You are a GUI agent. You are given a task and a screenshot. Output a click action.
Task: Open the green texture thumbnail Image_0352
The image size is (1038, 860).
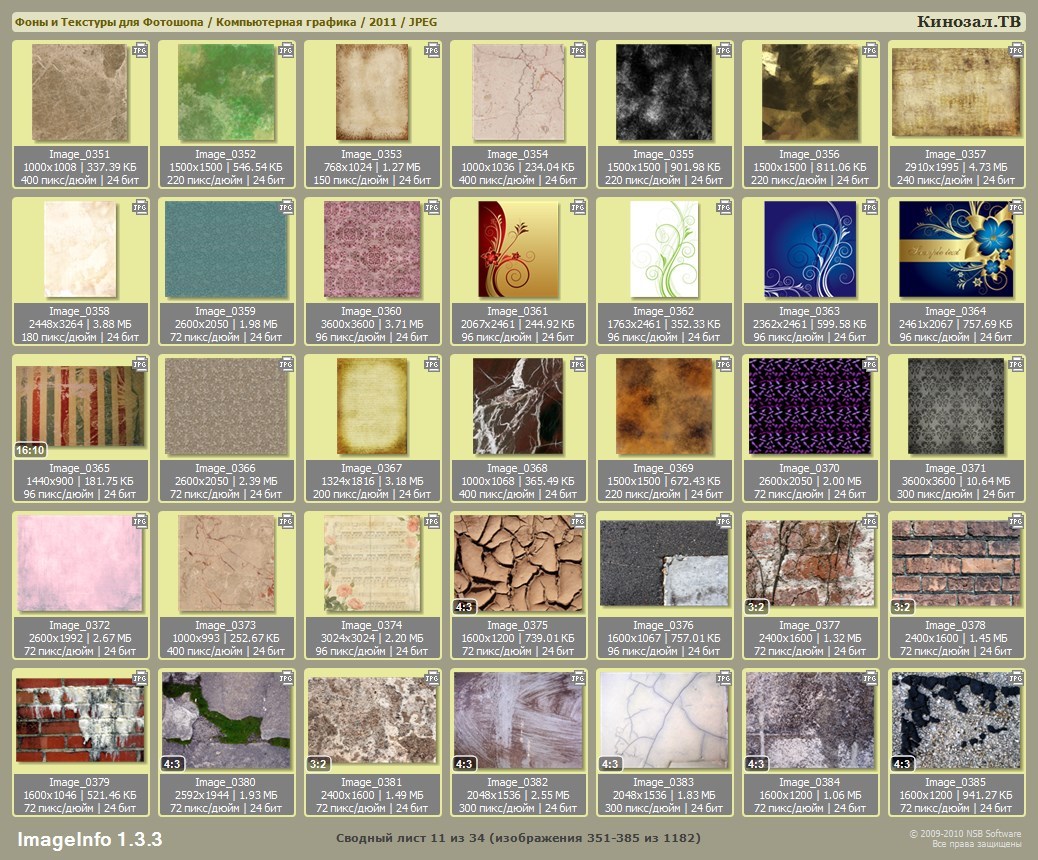click(226, 92)
